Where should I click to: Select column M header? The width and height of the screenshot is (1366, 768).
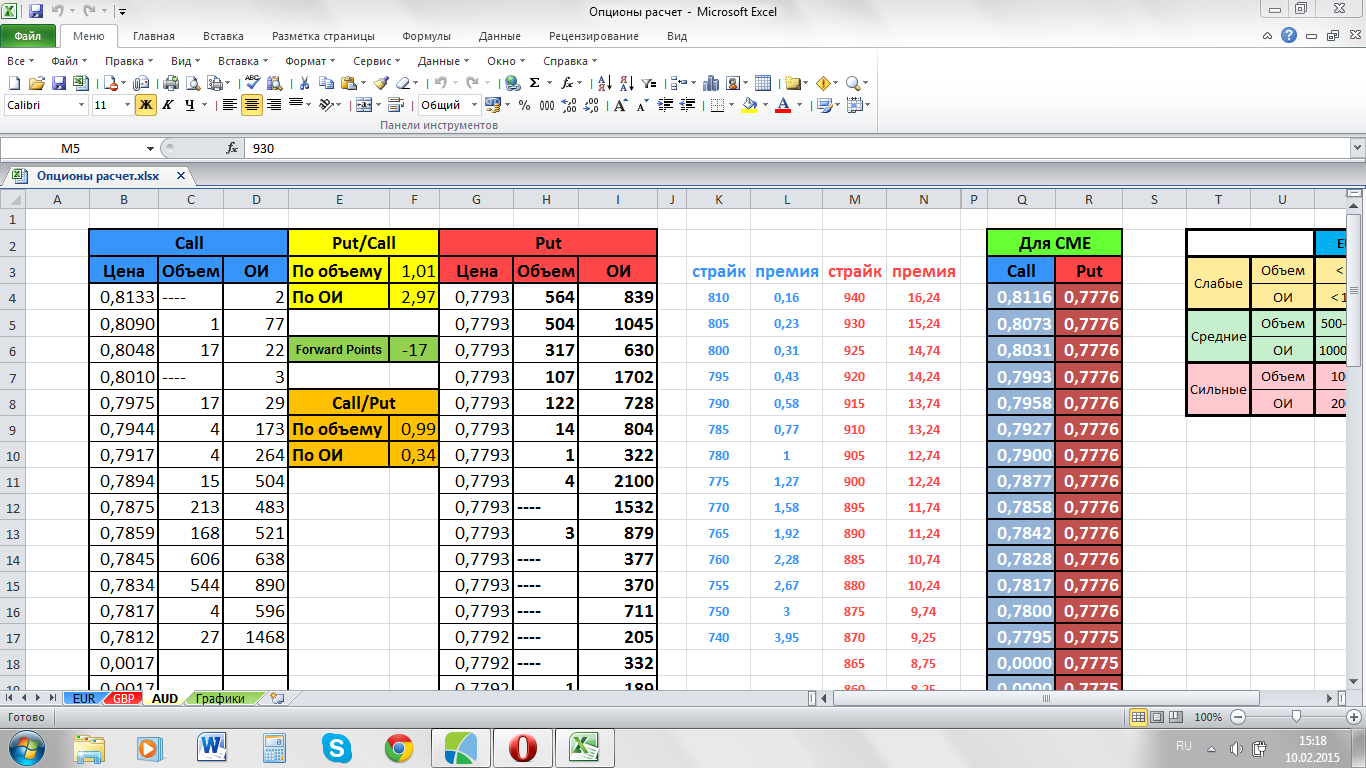pos(854,200)
